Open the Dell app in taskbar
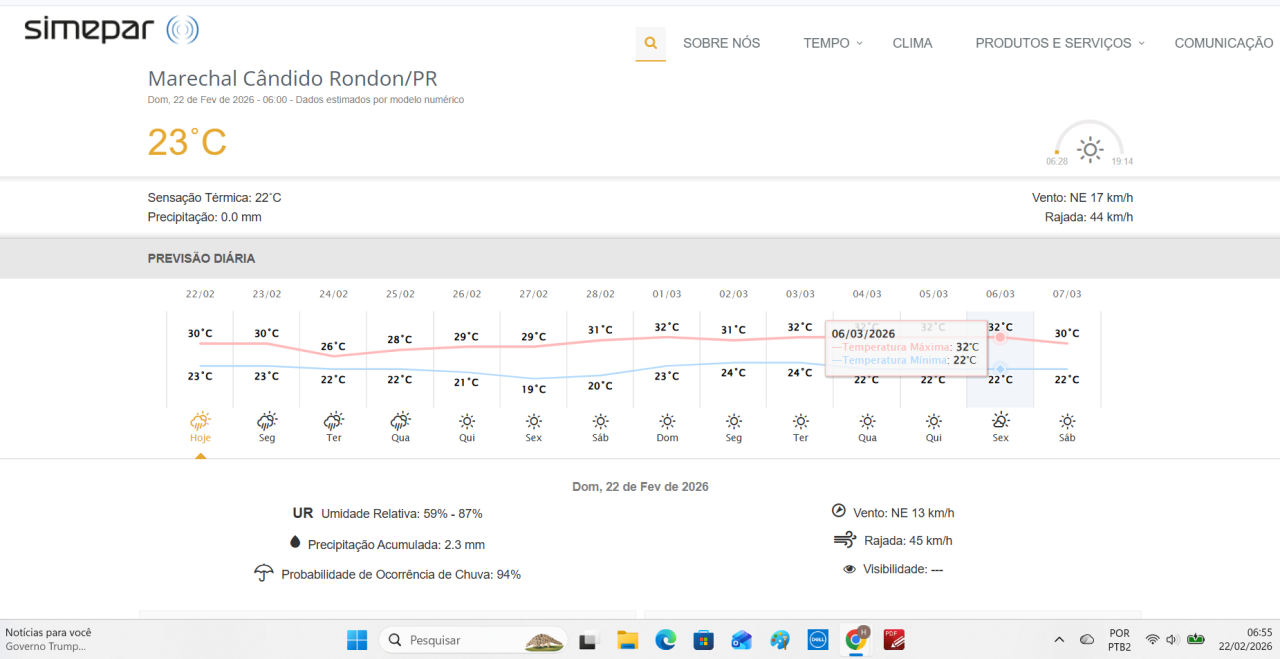Image resolution: width=1280 pixels, height=659 pixels. pos(817,640)
